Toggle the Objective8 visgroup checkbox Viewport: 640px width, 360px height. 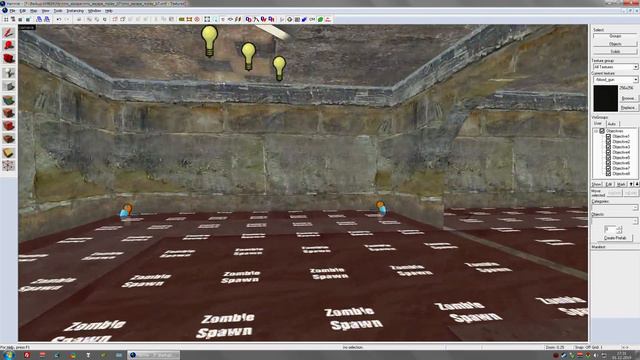(x=609, y=173)
